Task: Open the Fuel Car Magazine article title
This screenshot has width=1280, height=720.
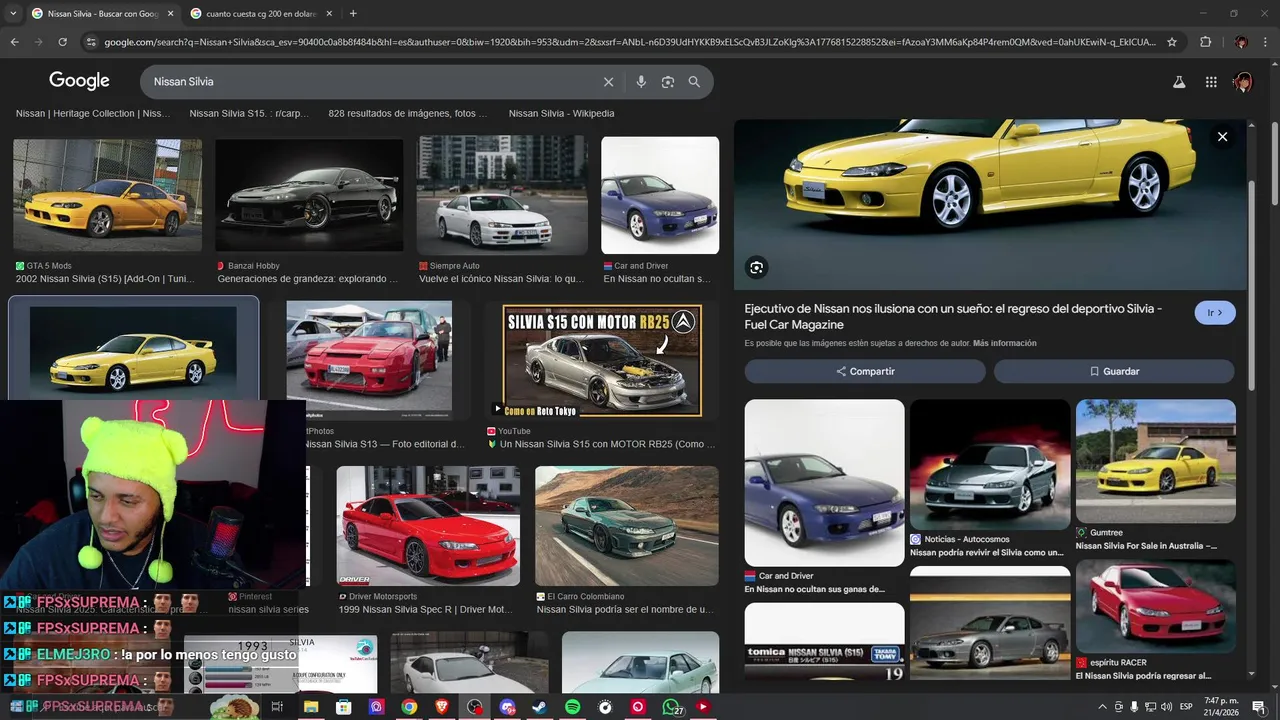Action: click(953, 317)
